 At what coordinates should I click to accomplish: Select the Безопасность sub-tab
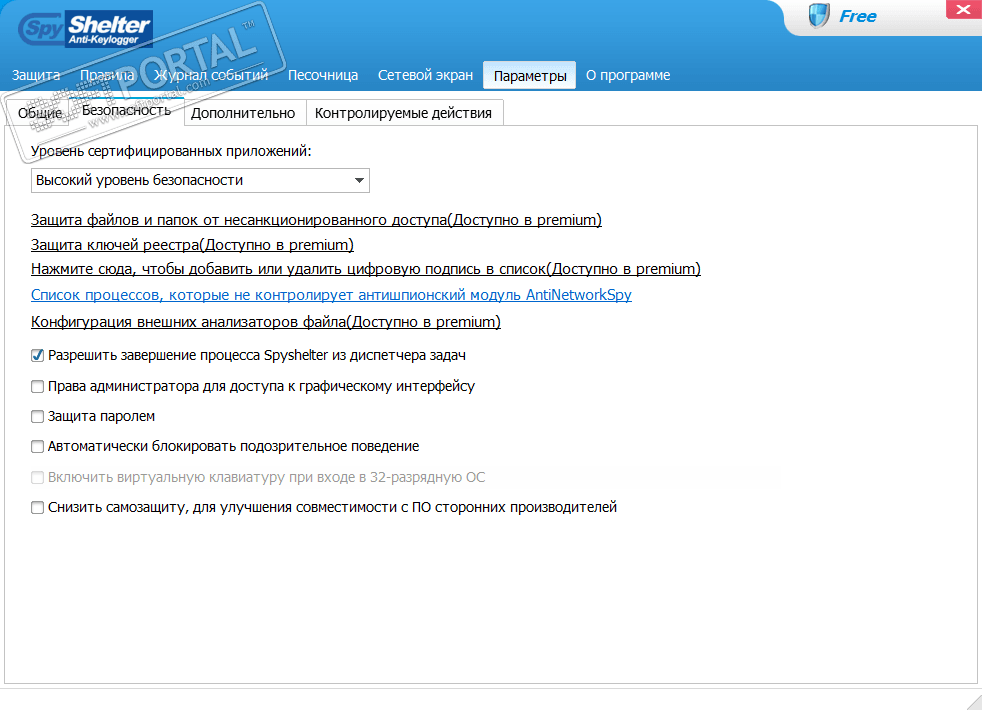click(127, 110)
